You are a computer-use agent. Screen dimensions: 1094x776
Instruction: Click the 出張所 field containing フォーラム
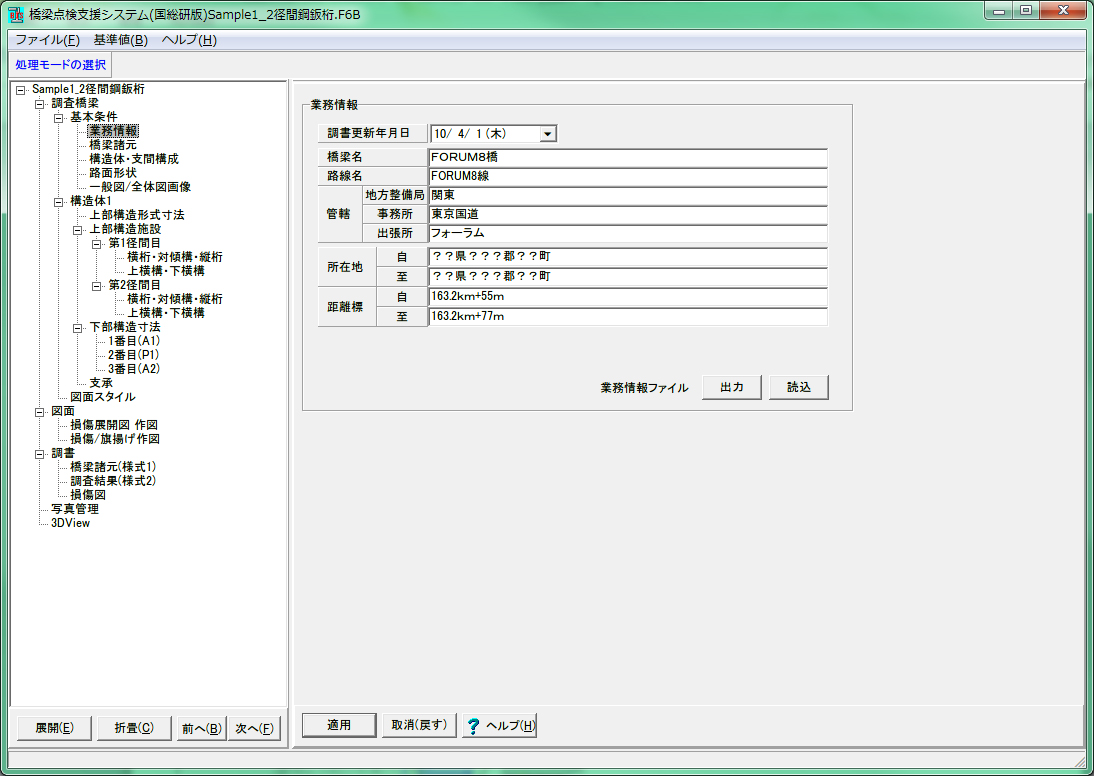coord(628,233)
